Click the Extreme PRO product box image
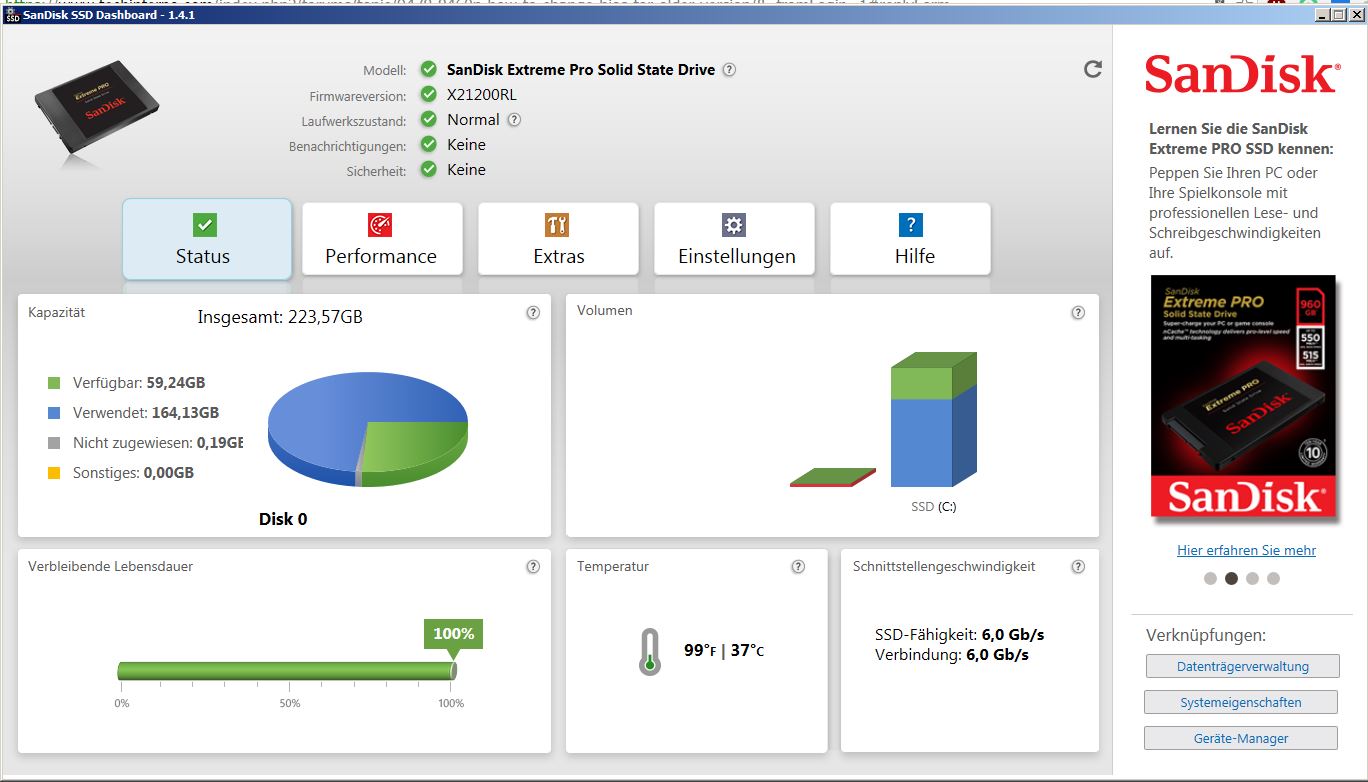 1244,397
